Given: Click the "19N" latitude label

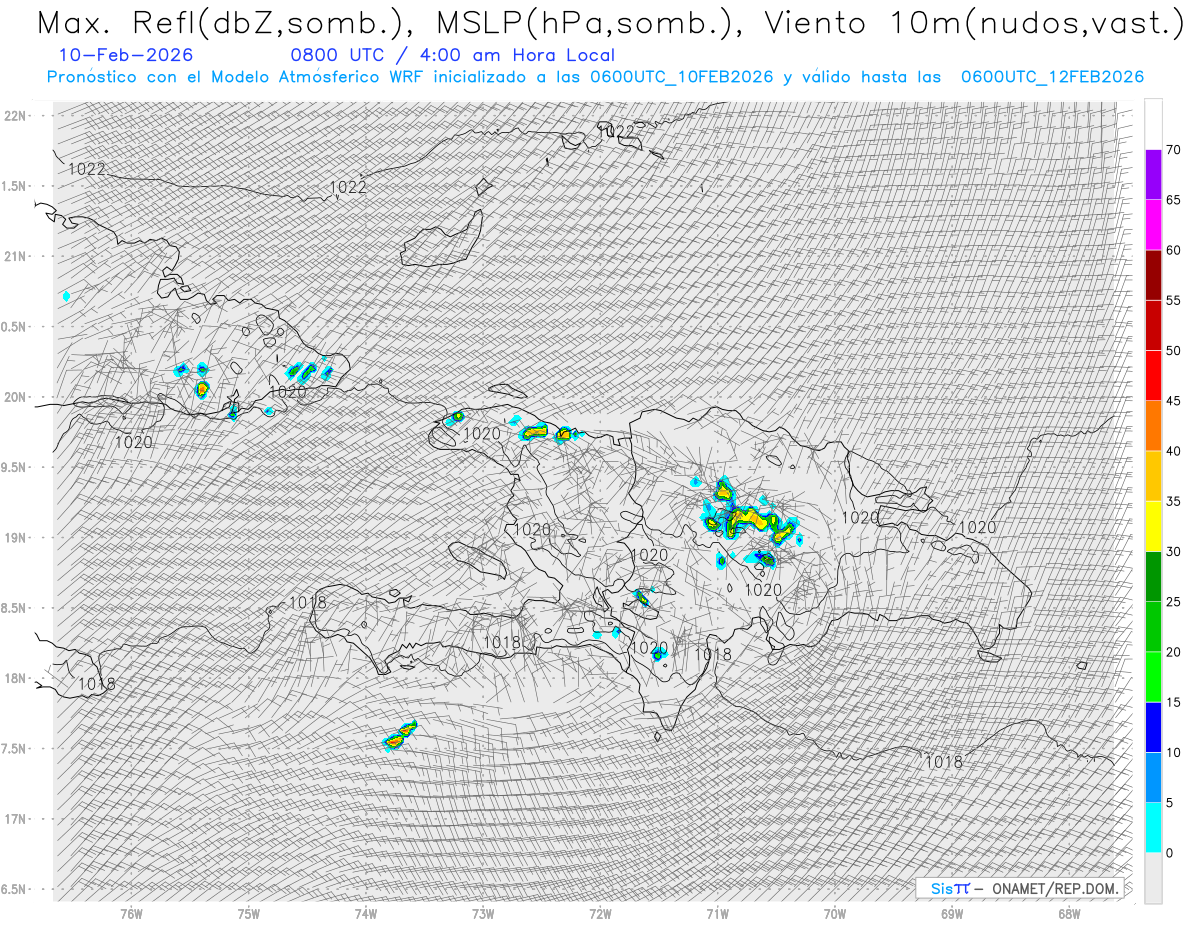Looking at the screenshot, I should point(15,538).
